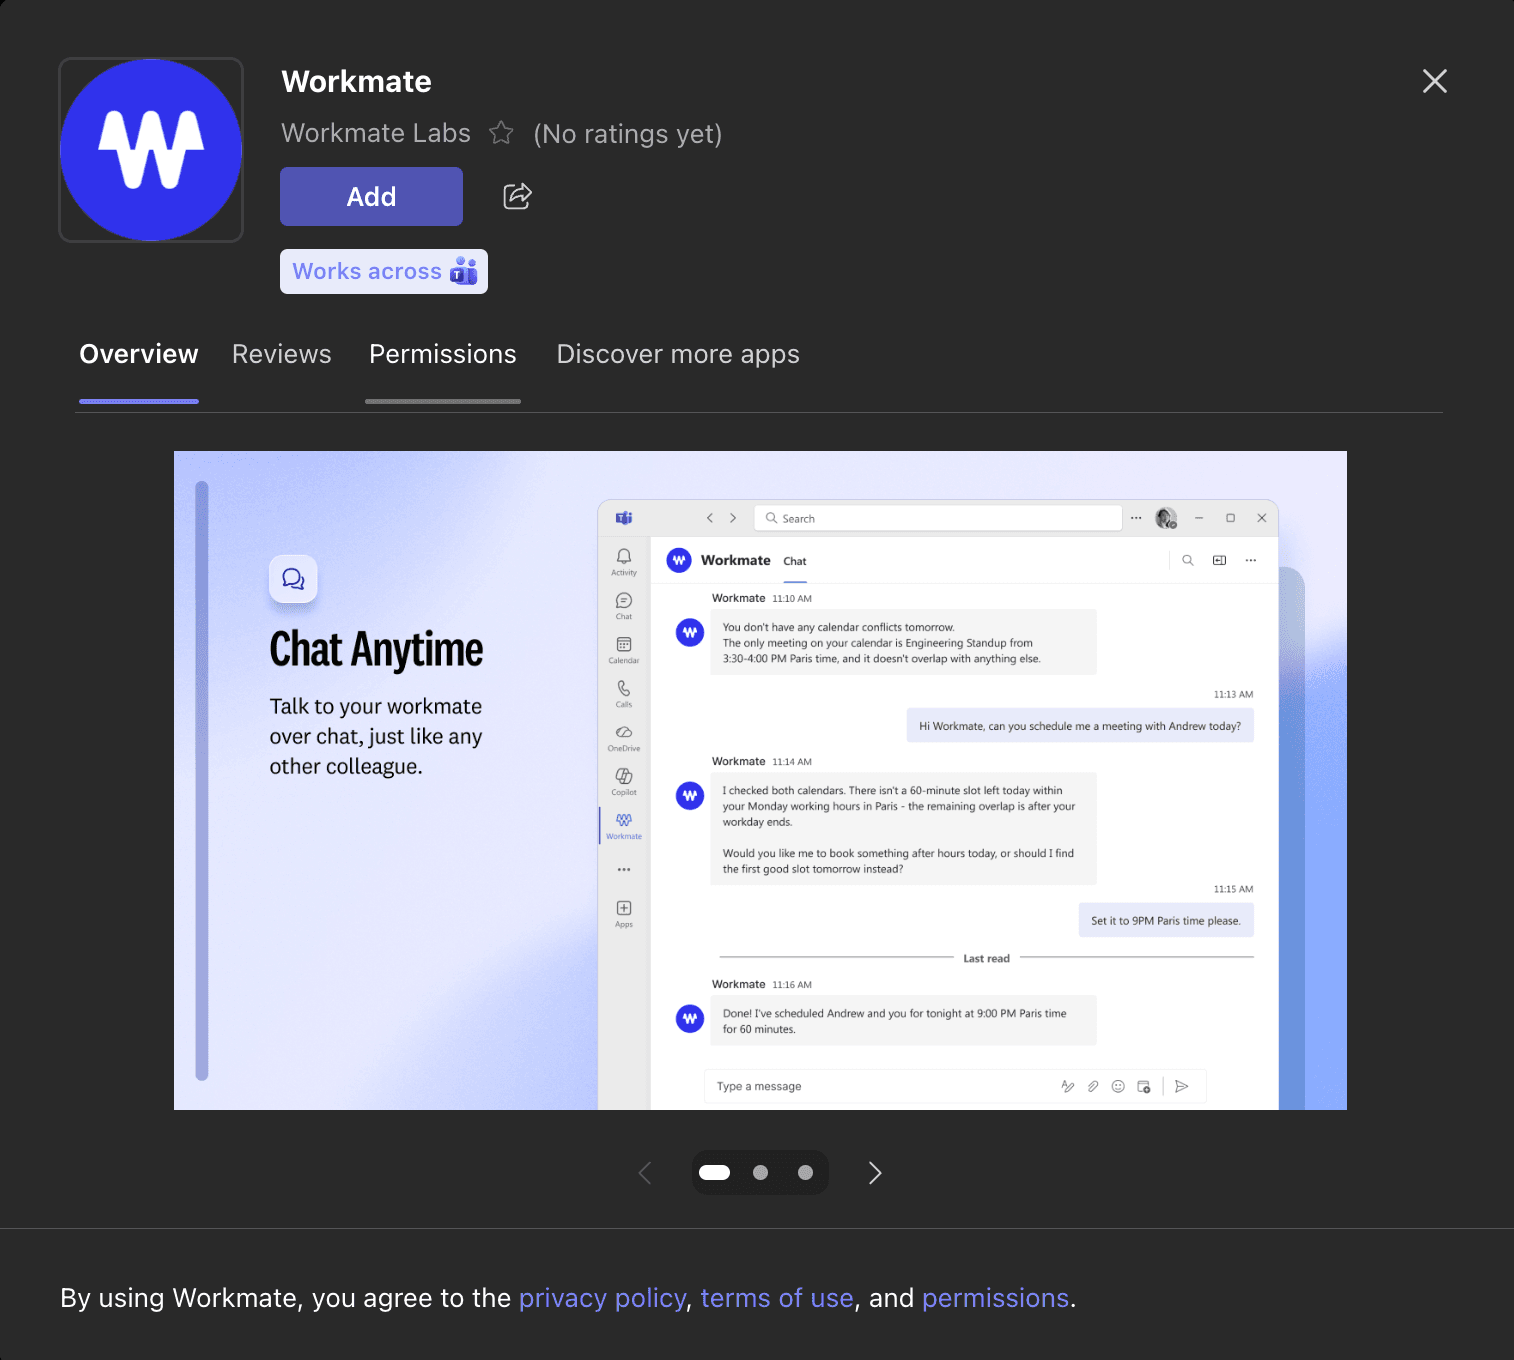This screenshot has width=1514, height=1360.
Task: Go to next carousel screenshot
Action: [x=875, y=1173]
